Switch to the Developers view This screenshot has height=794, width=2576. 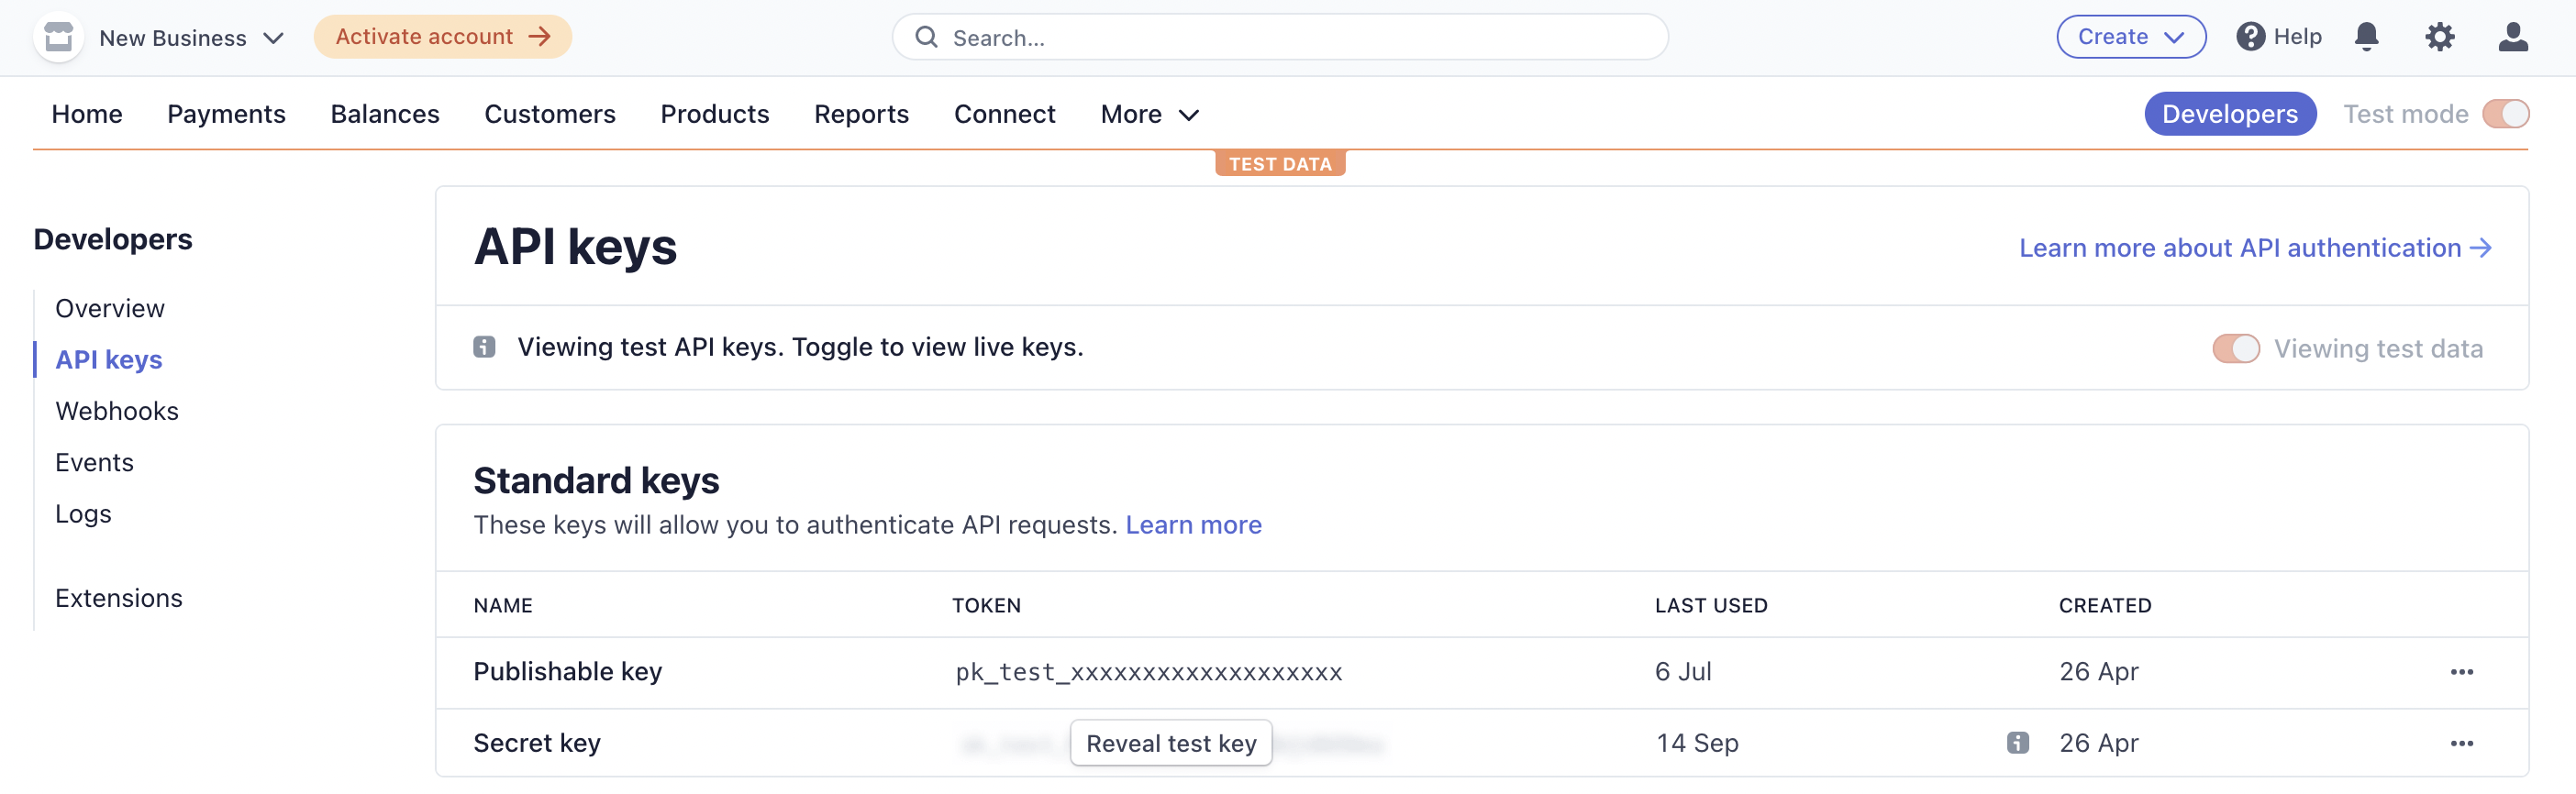pyautogui.click(x=2230, y=114)
